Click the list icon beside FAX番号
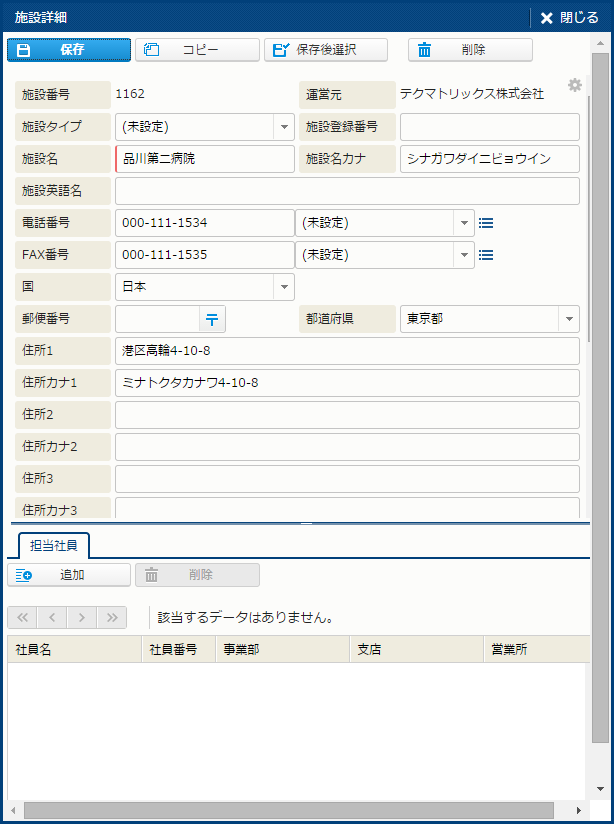This screenshot has width=614, height=824. point(486,255)
